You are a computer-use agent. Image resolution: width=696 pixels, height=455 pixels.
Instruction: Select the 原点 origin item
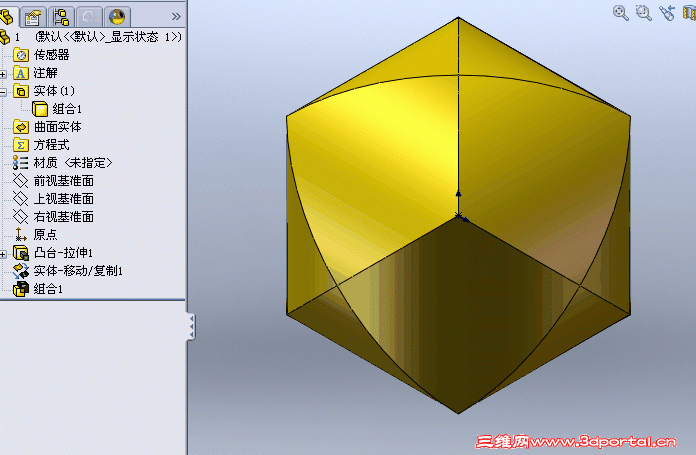click(45, 235)
